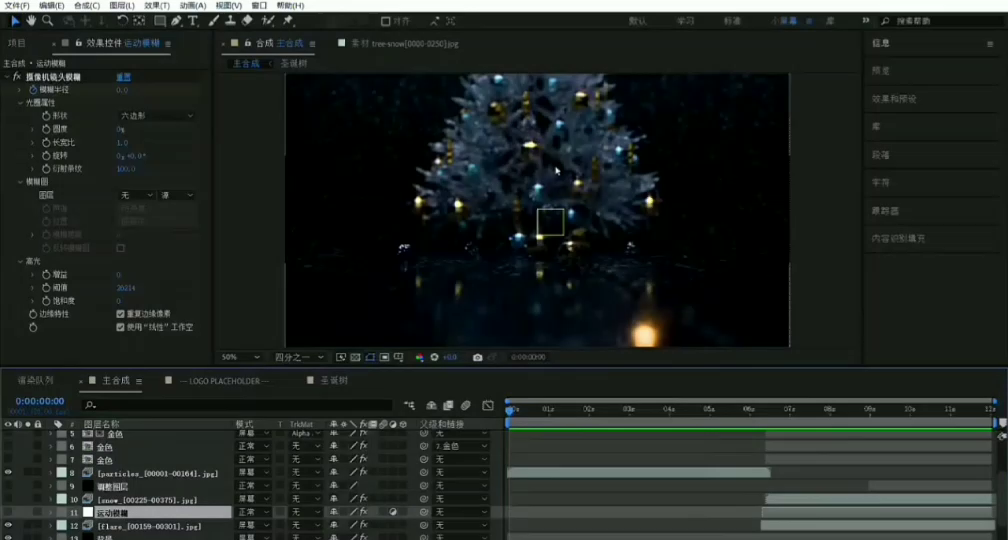The height and width of the screenshot is (540, 1008).
Task: Expand the 运动模糊 layer 11 properties
Action: (x=50, y=512)
